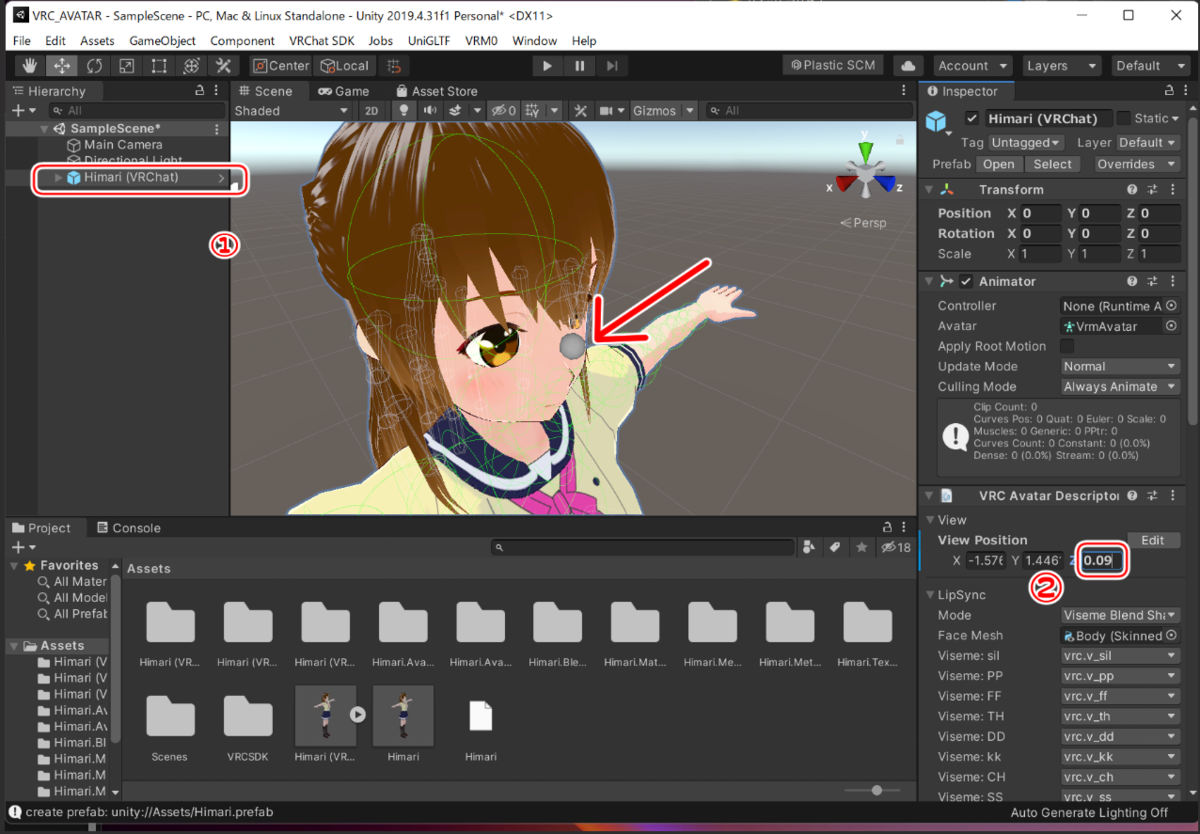Click Search by Type icon in Project
Viewport: 1200px width, 834px height.
pyautogui.click(x=810, y=547)
